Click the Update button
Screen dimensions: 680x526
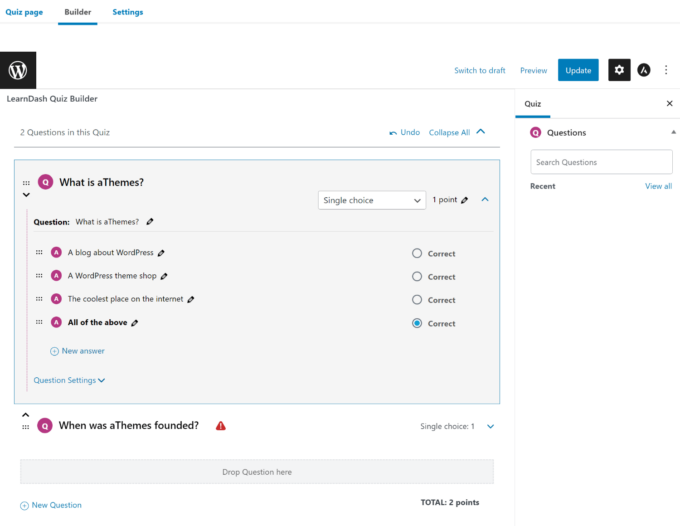(x=578, y=70)
